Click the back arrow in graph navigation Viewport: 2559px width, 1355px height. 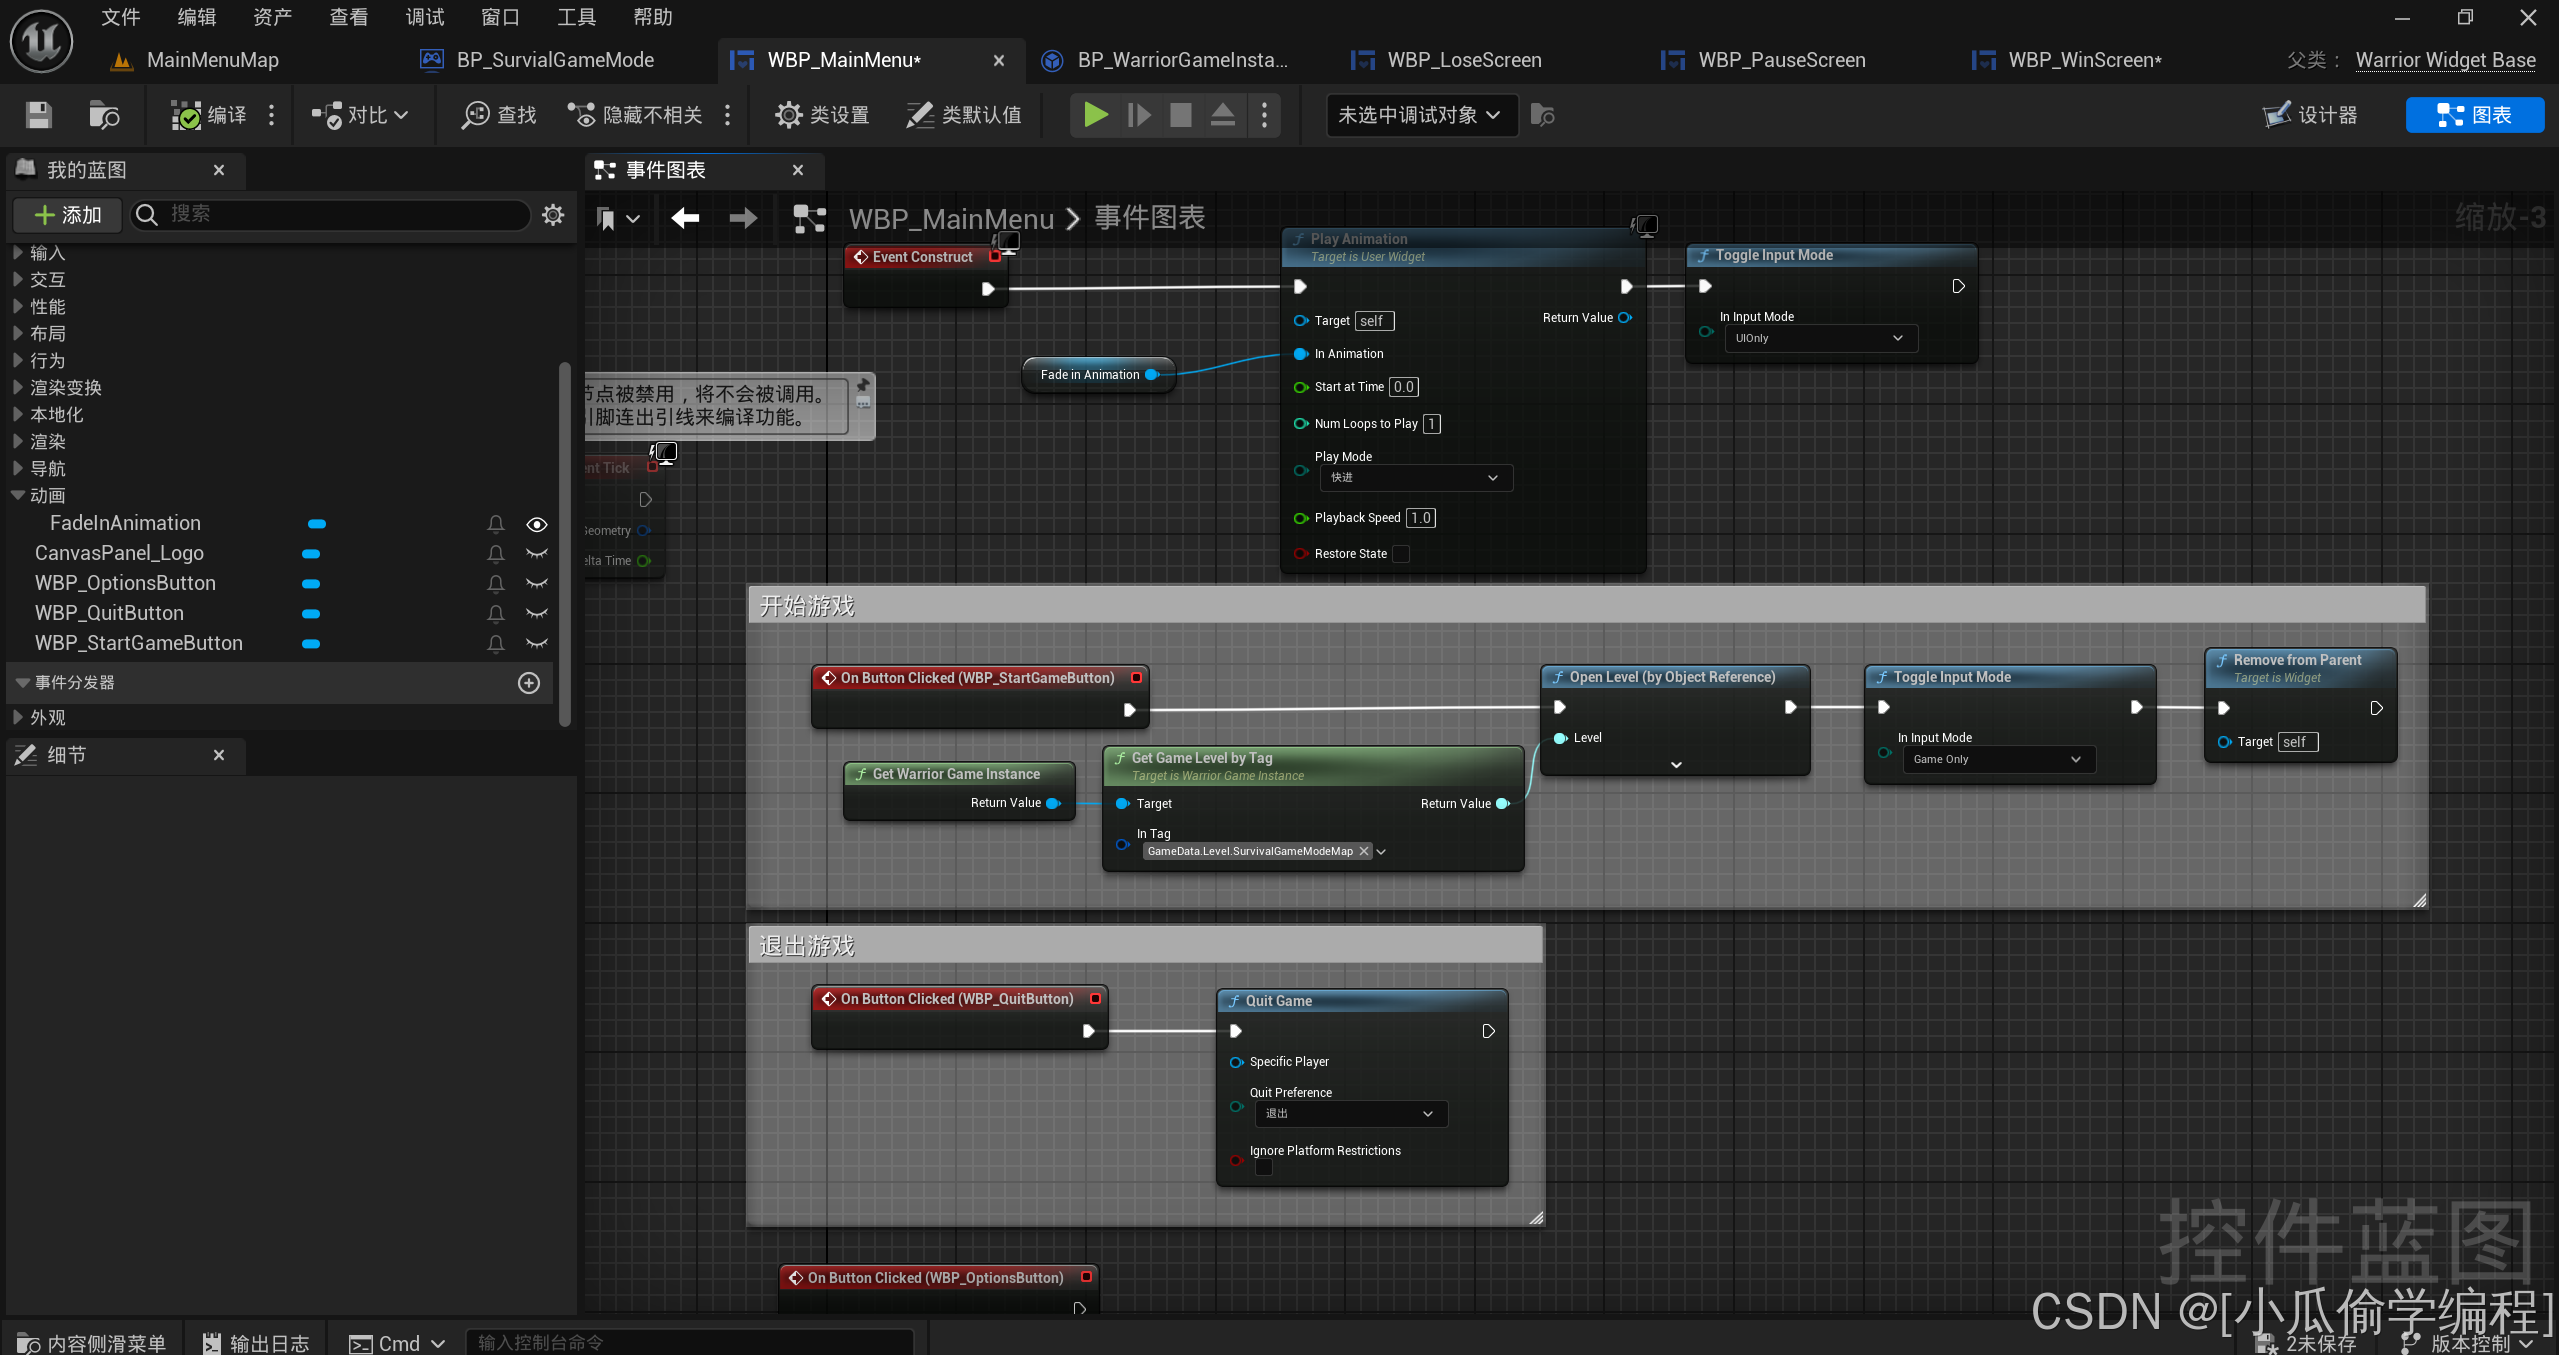pyautogui.click(x=685, y=218)
